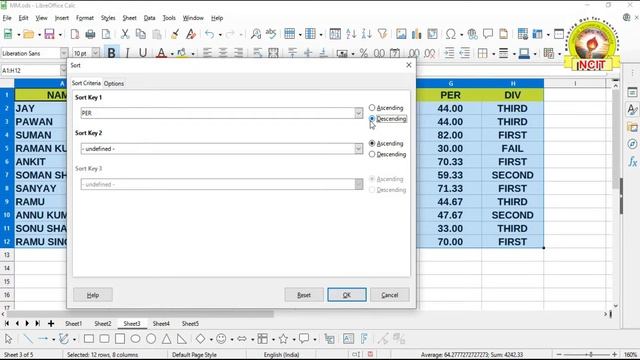Select column H header
The image size is (640, 360).
point(513,83)
